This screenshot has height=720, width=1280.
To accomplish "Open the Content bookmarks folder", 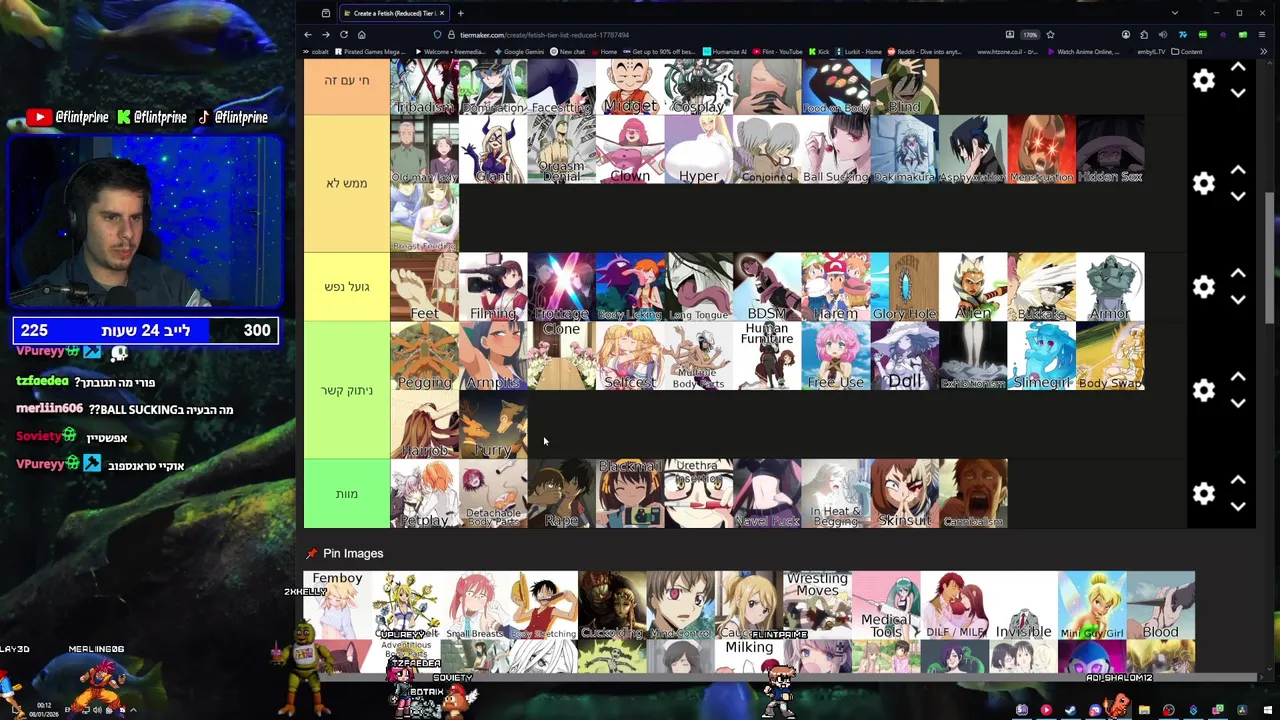I will tap(1187, 52).
